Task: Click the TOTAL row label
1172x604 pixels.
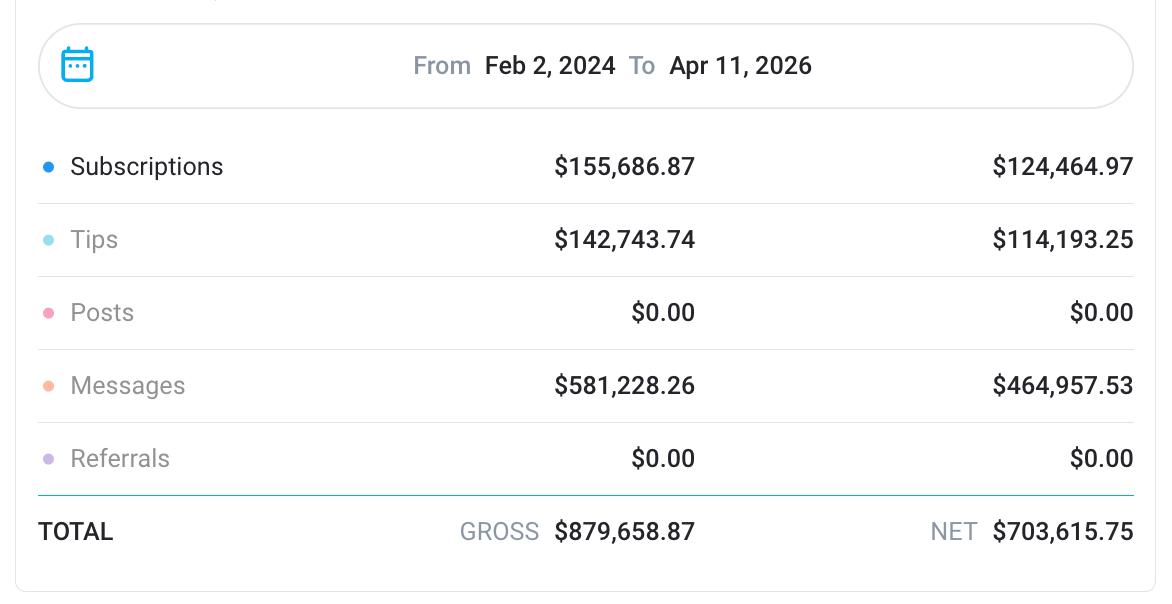Action: point(75,532)
